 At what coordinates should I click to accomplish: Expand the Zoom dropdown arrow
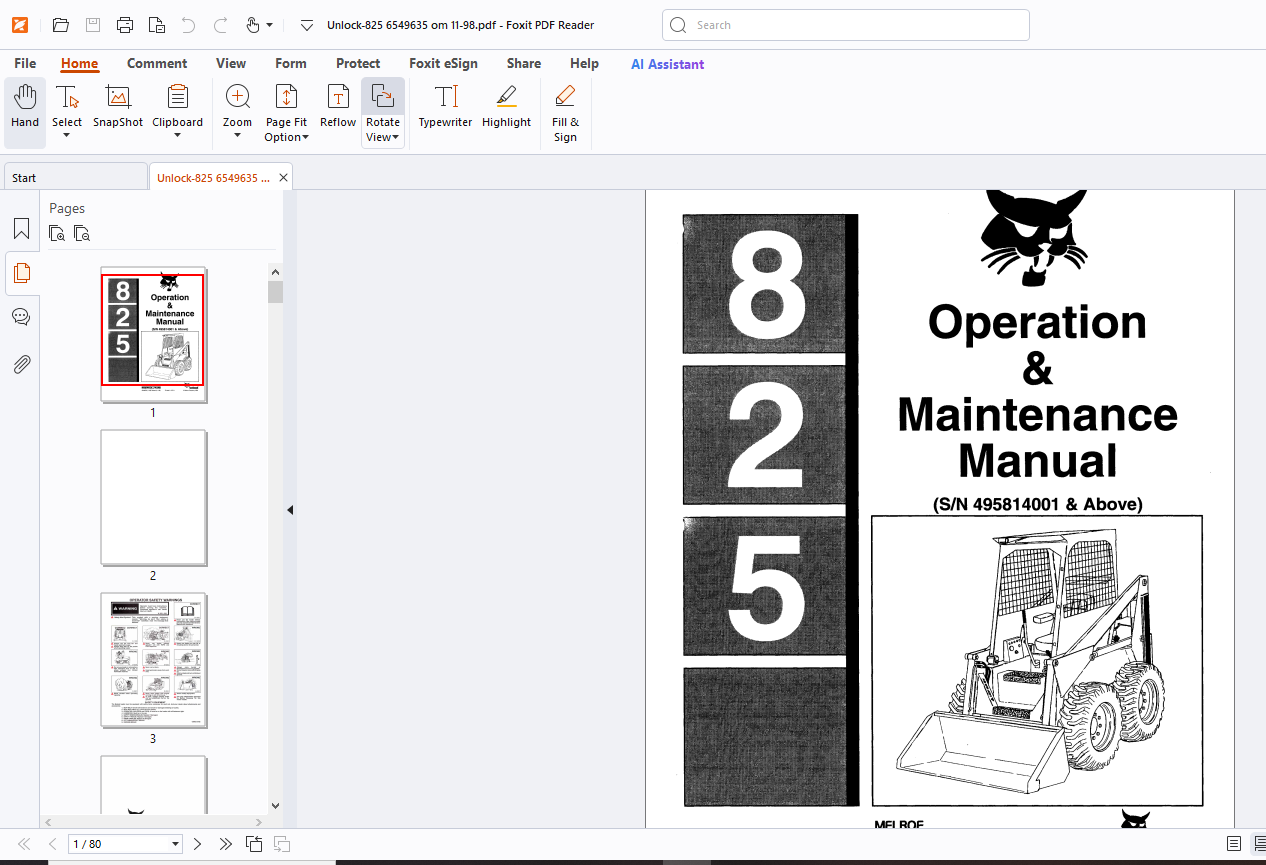(x=238, y=136)
